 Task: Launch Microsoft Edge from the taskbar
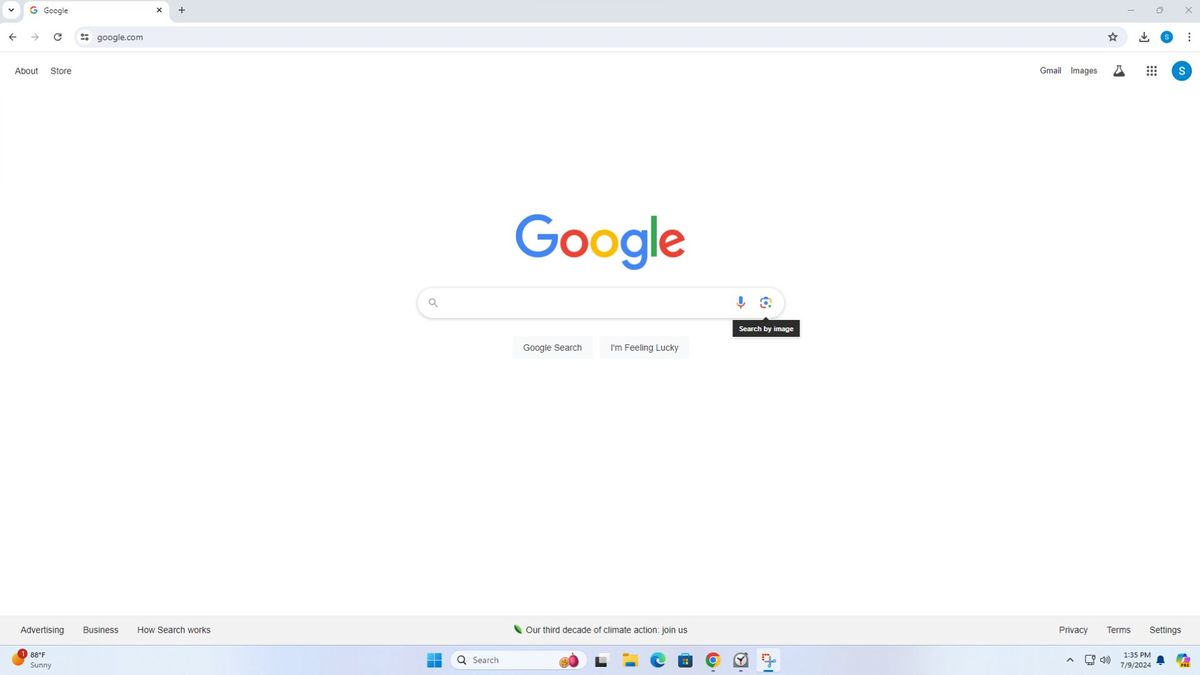[x=657, y=660]
